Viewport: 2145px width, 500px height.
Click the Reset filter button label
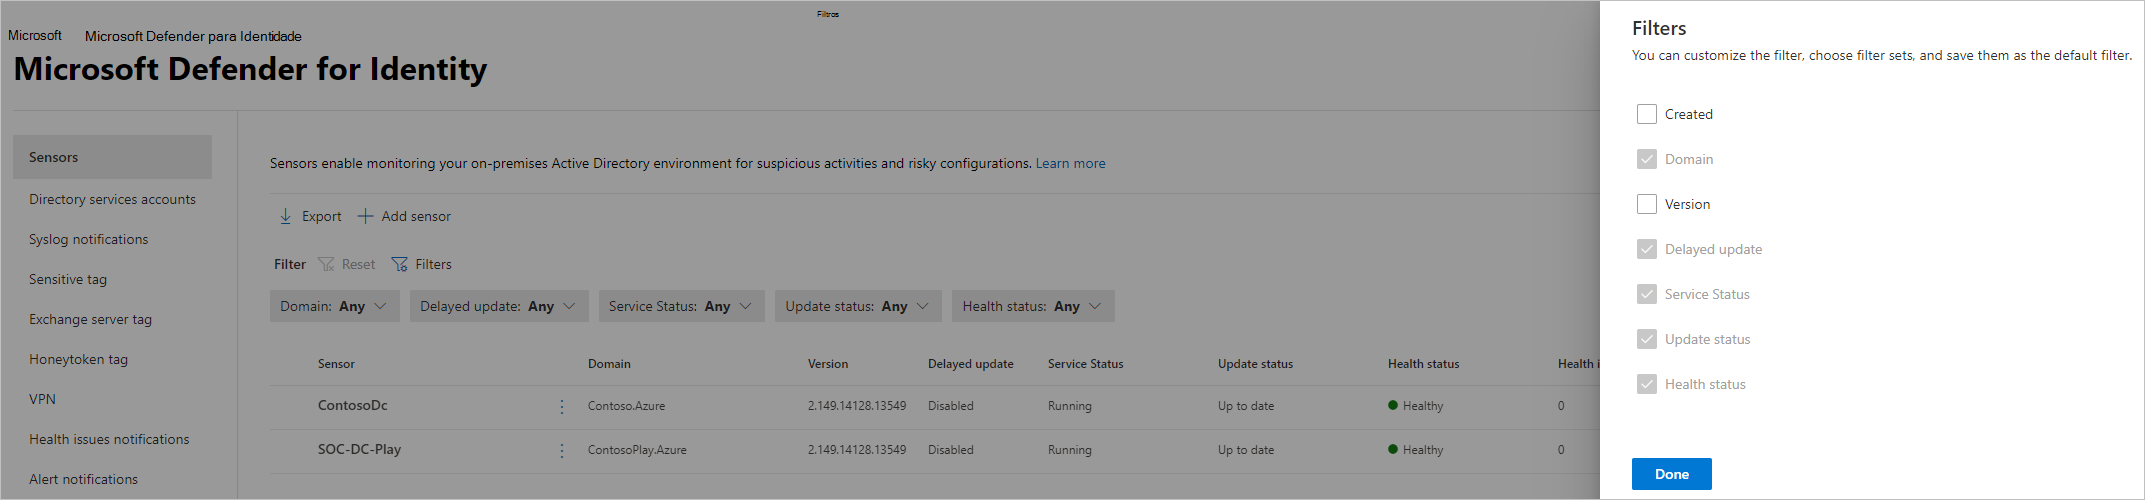pos(358,264)
